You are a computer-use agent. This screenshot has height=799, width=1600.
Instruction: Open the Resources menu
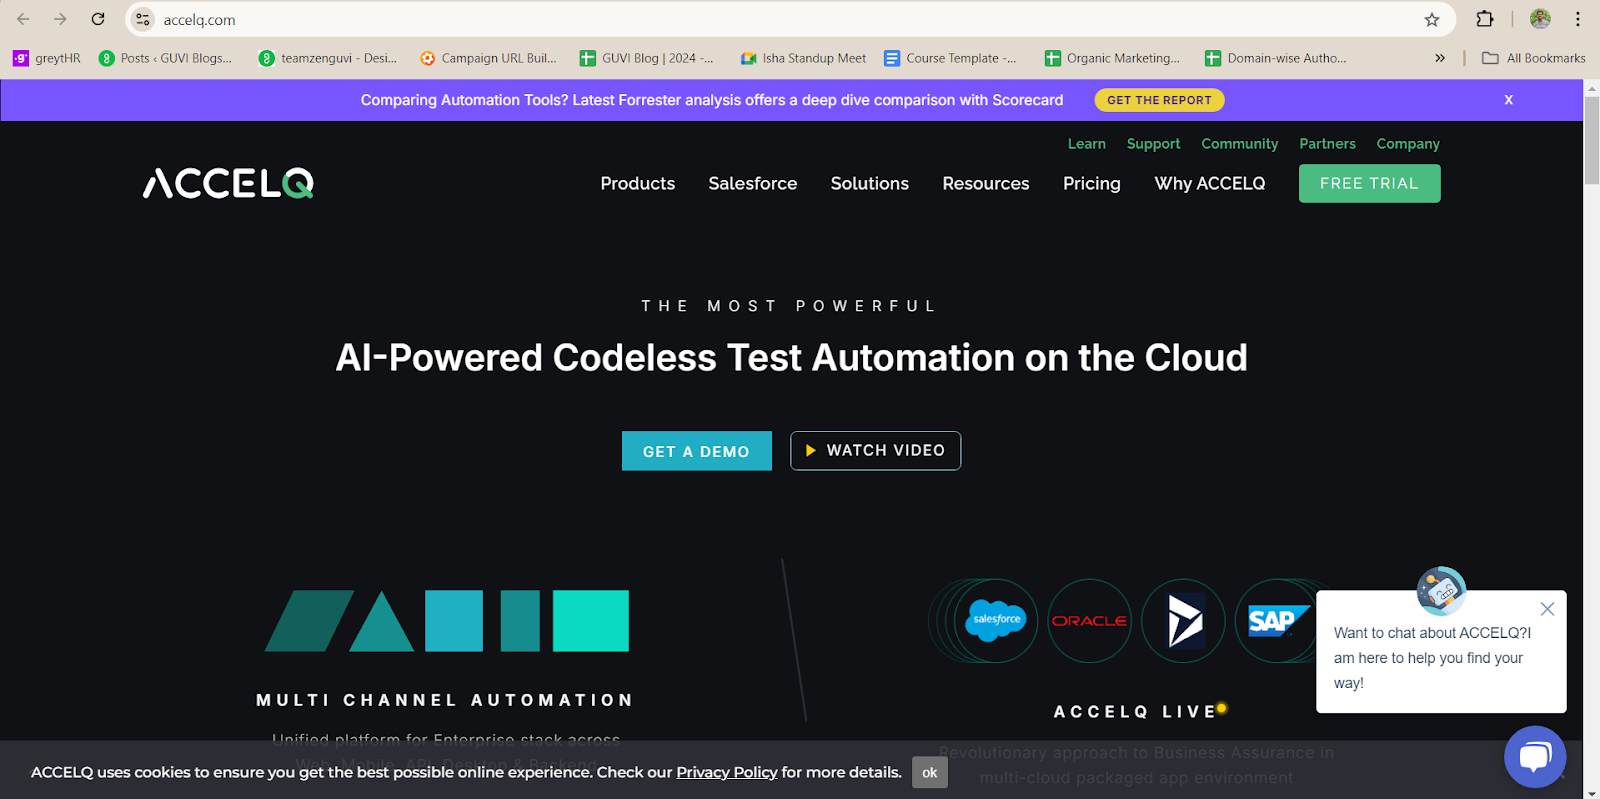pyautogui.click(x=986, y=183)
